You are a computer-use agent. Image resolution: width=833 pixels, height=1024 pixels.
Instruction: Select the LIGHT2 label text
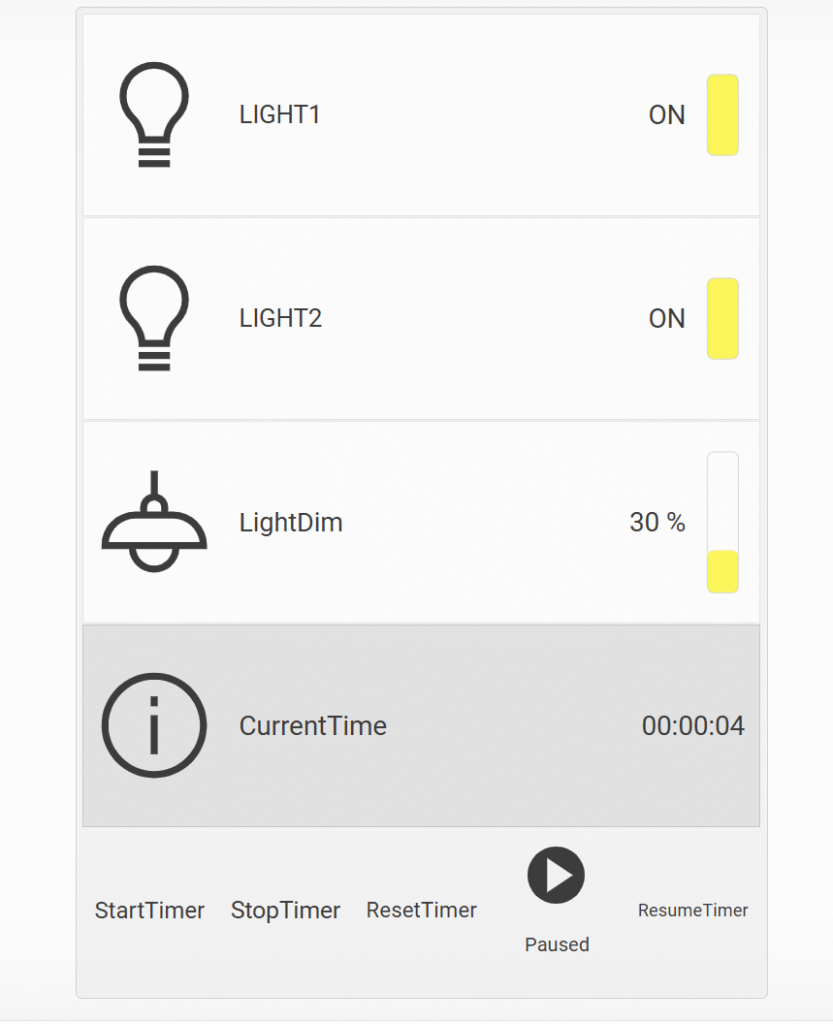click(280, 319)
